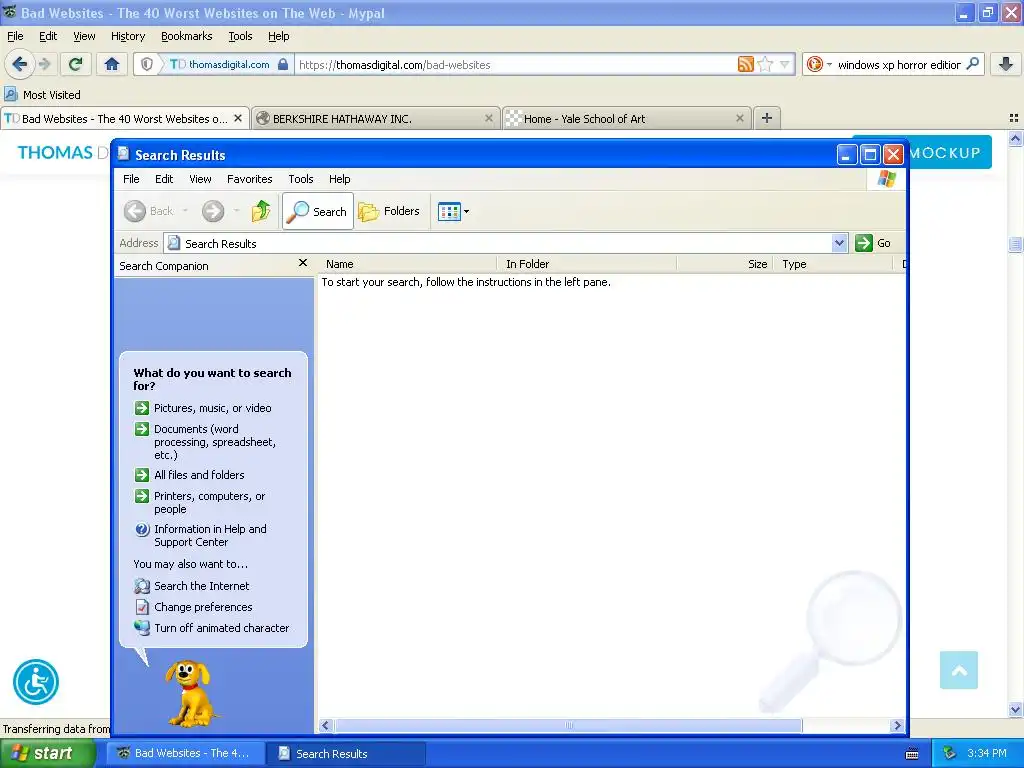Open the Most Visited bookmarks folder

42,95
